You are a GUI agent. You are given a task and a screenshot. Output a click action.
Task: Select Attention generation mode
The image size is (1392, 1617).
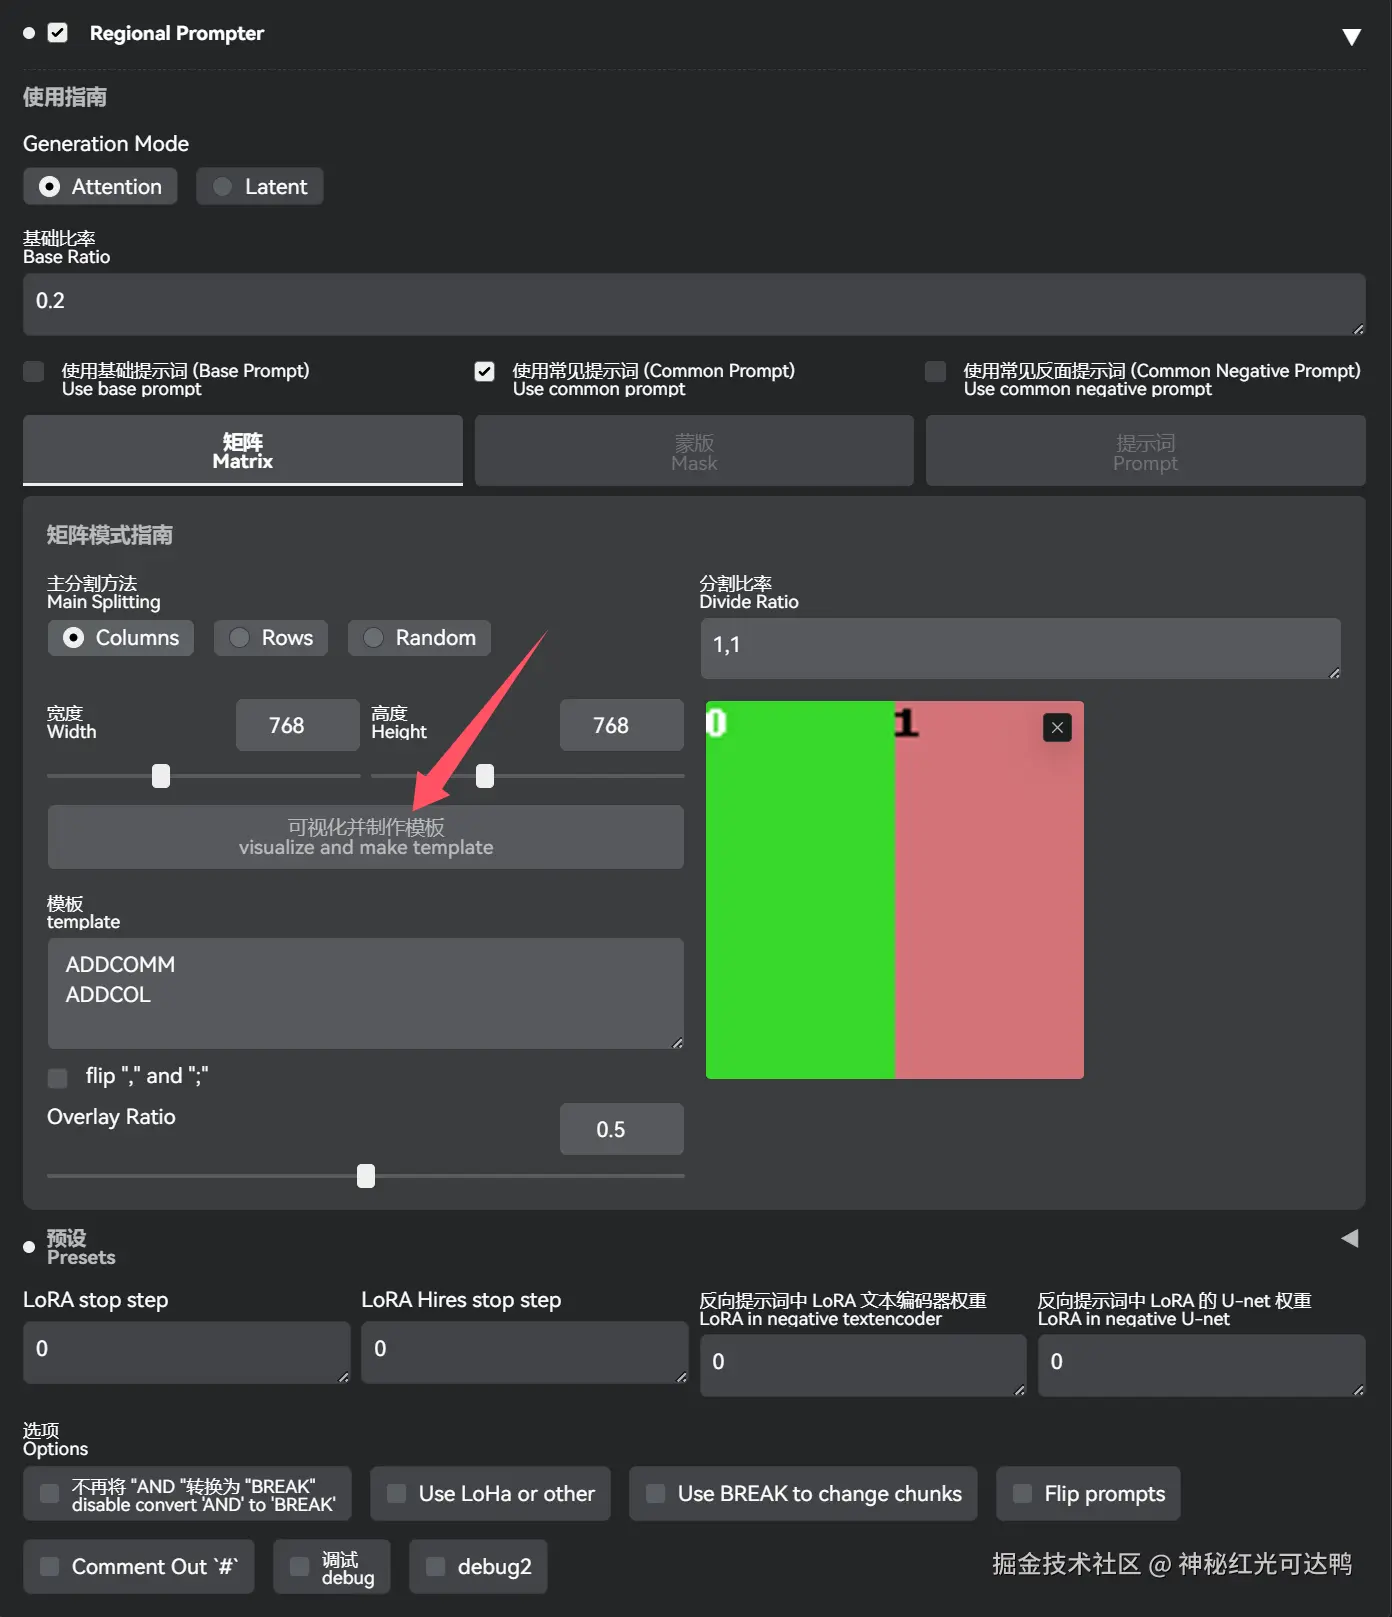[100, 187]
